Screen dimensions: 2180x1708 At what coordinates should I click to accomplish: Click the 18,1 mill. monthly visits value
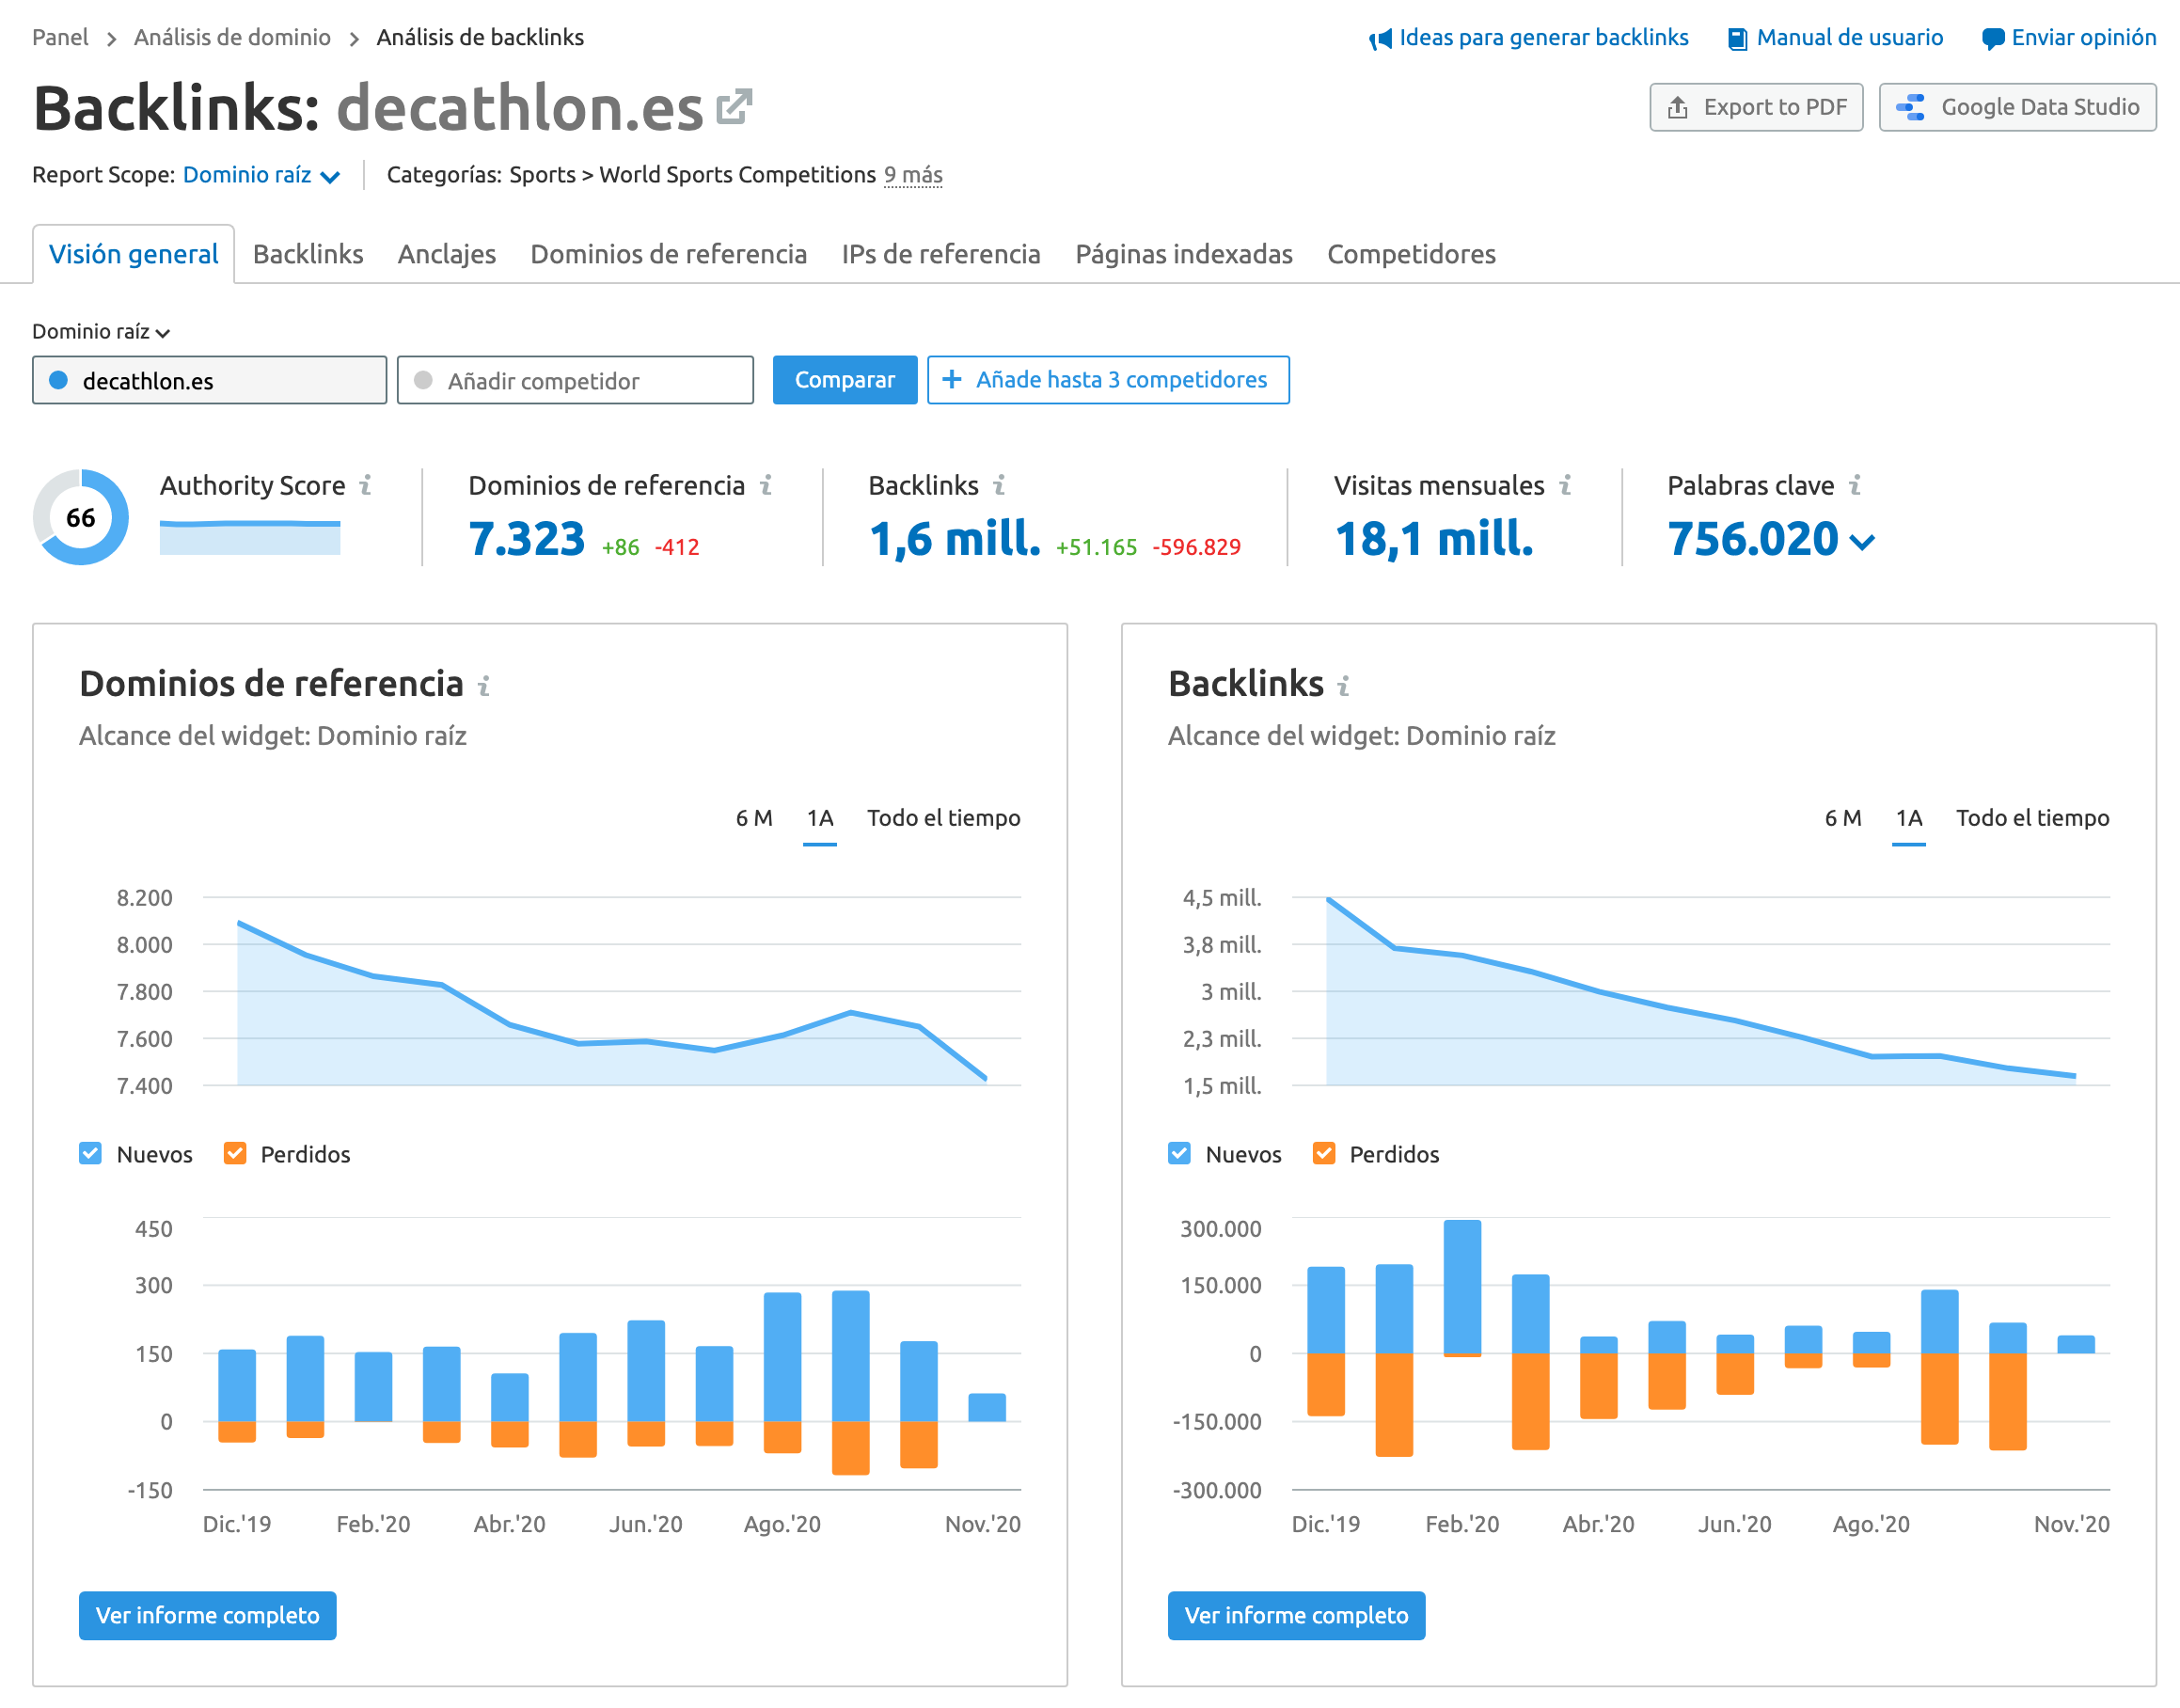pos(1434,539)
